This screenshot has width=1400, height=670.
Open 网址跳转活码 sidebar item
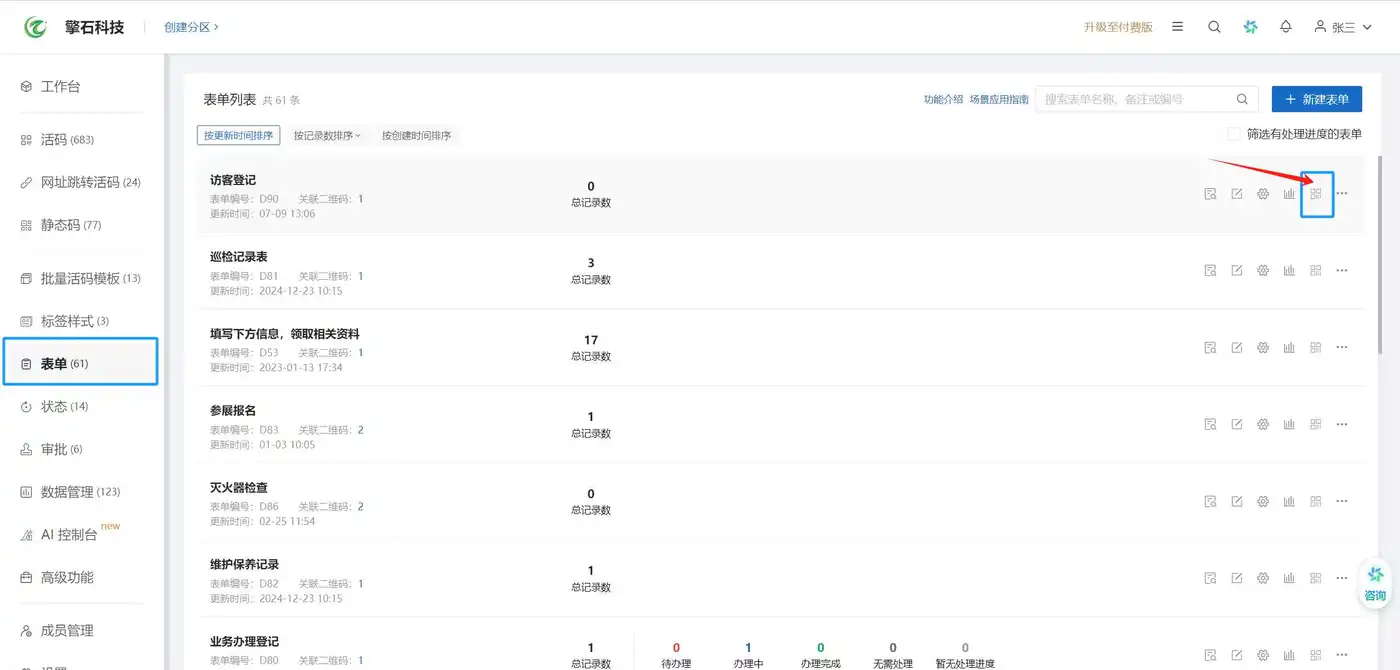click(81, 182)
